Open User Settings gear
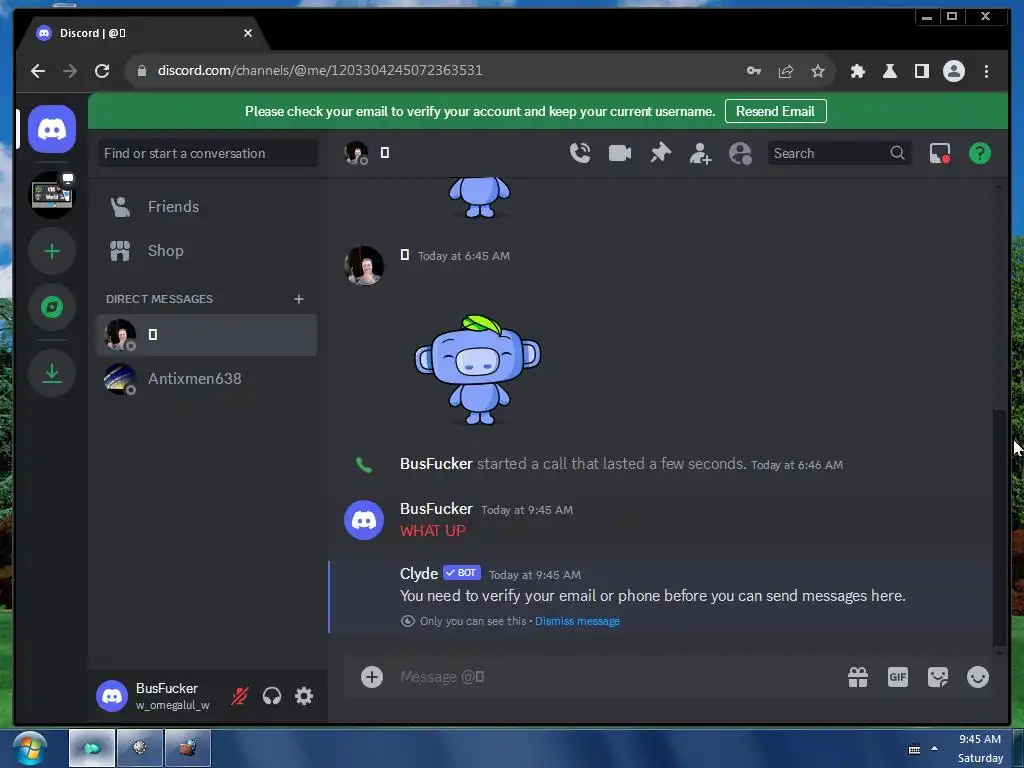 point(304,696)
